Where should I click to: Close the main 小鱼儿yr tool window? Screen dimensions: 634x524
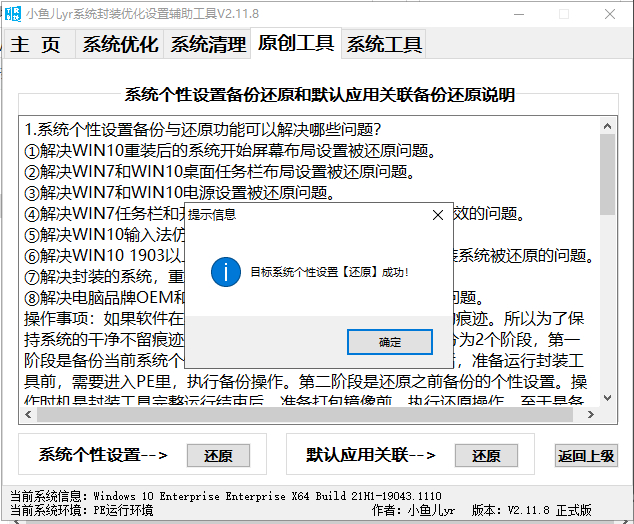click(x=610, y=14)
